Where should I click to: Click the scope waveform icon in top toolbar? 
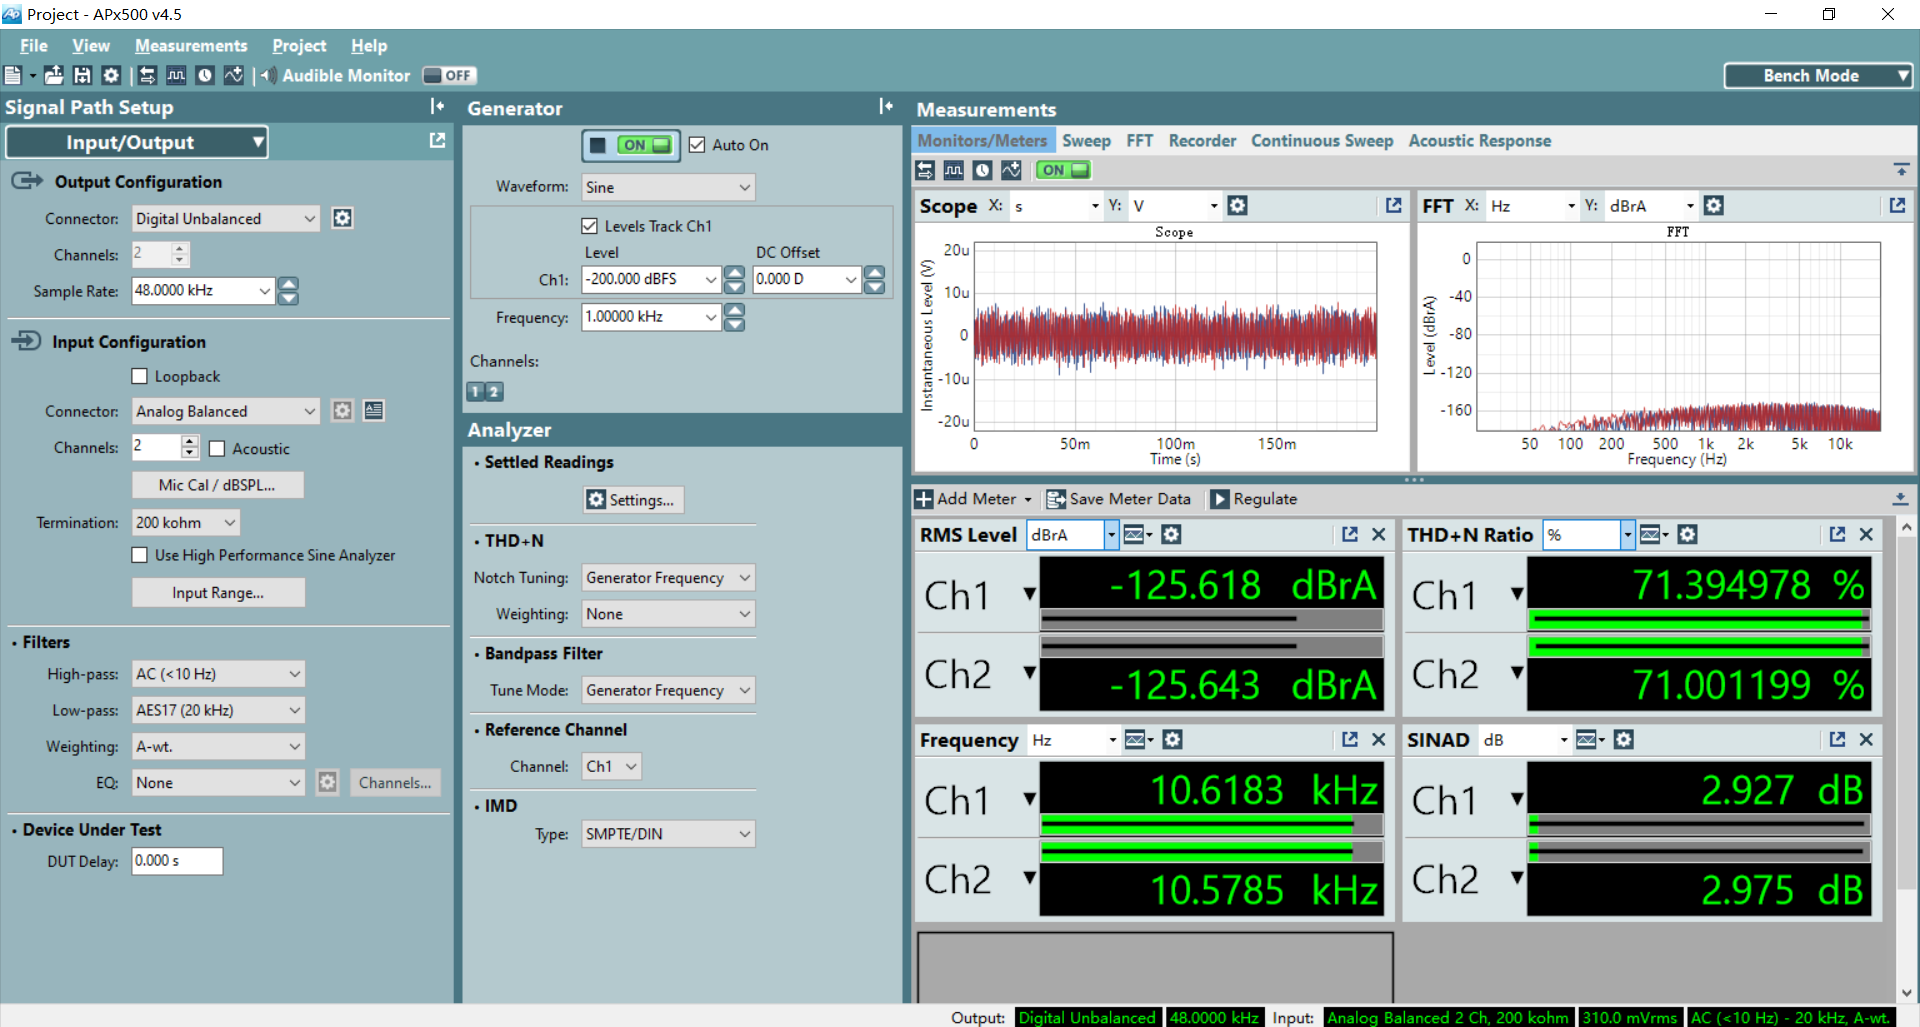176,75
